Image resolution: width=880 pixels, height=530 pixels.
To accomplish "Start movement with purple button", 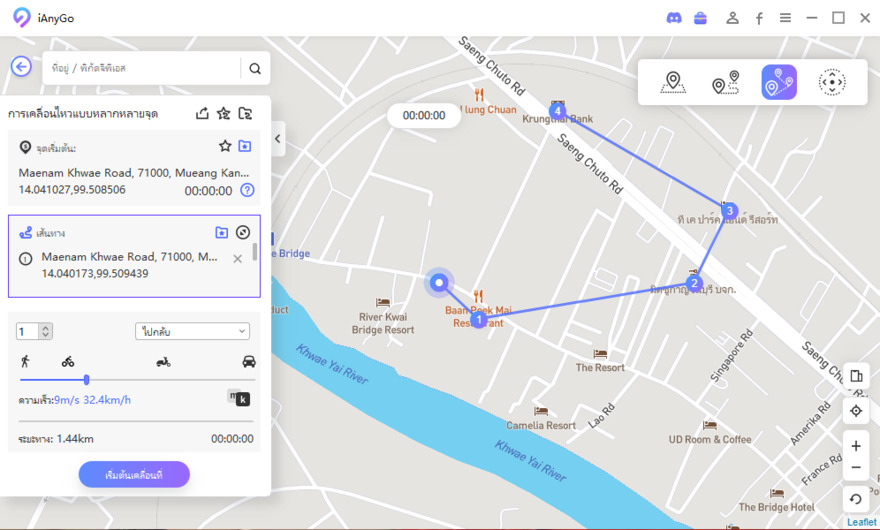I will tap(134, 474).
